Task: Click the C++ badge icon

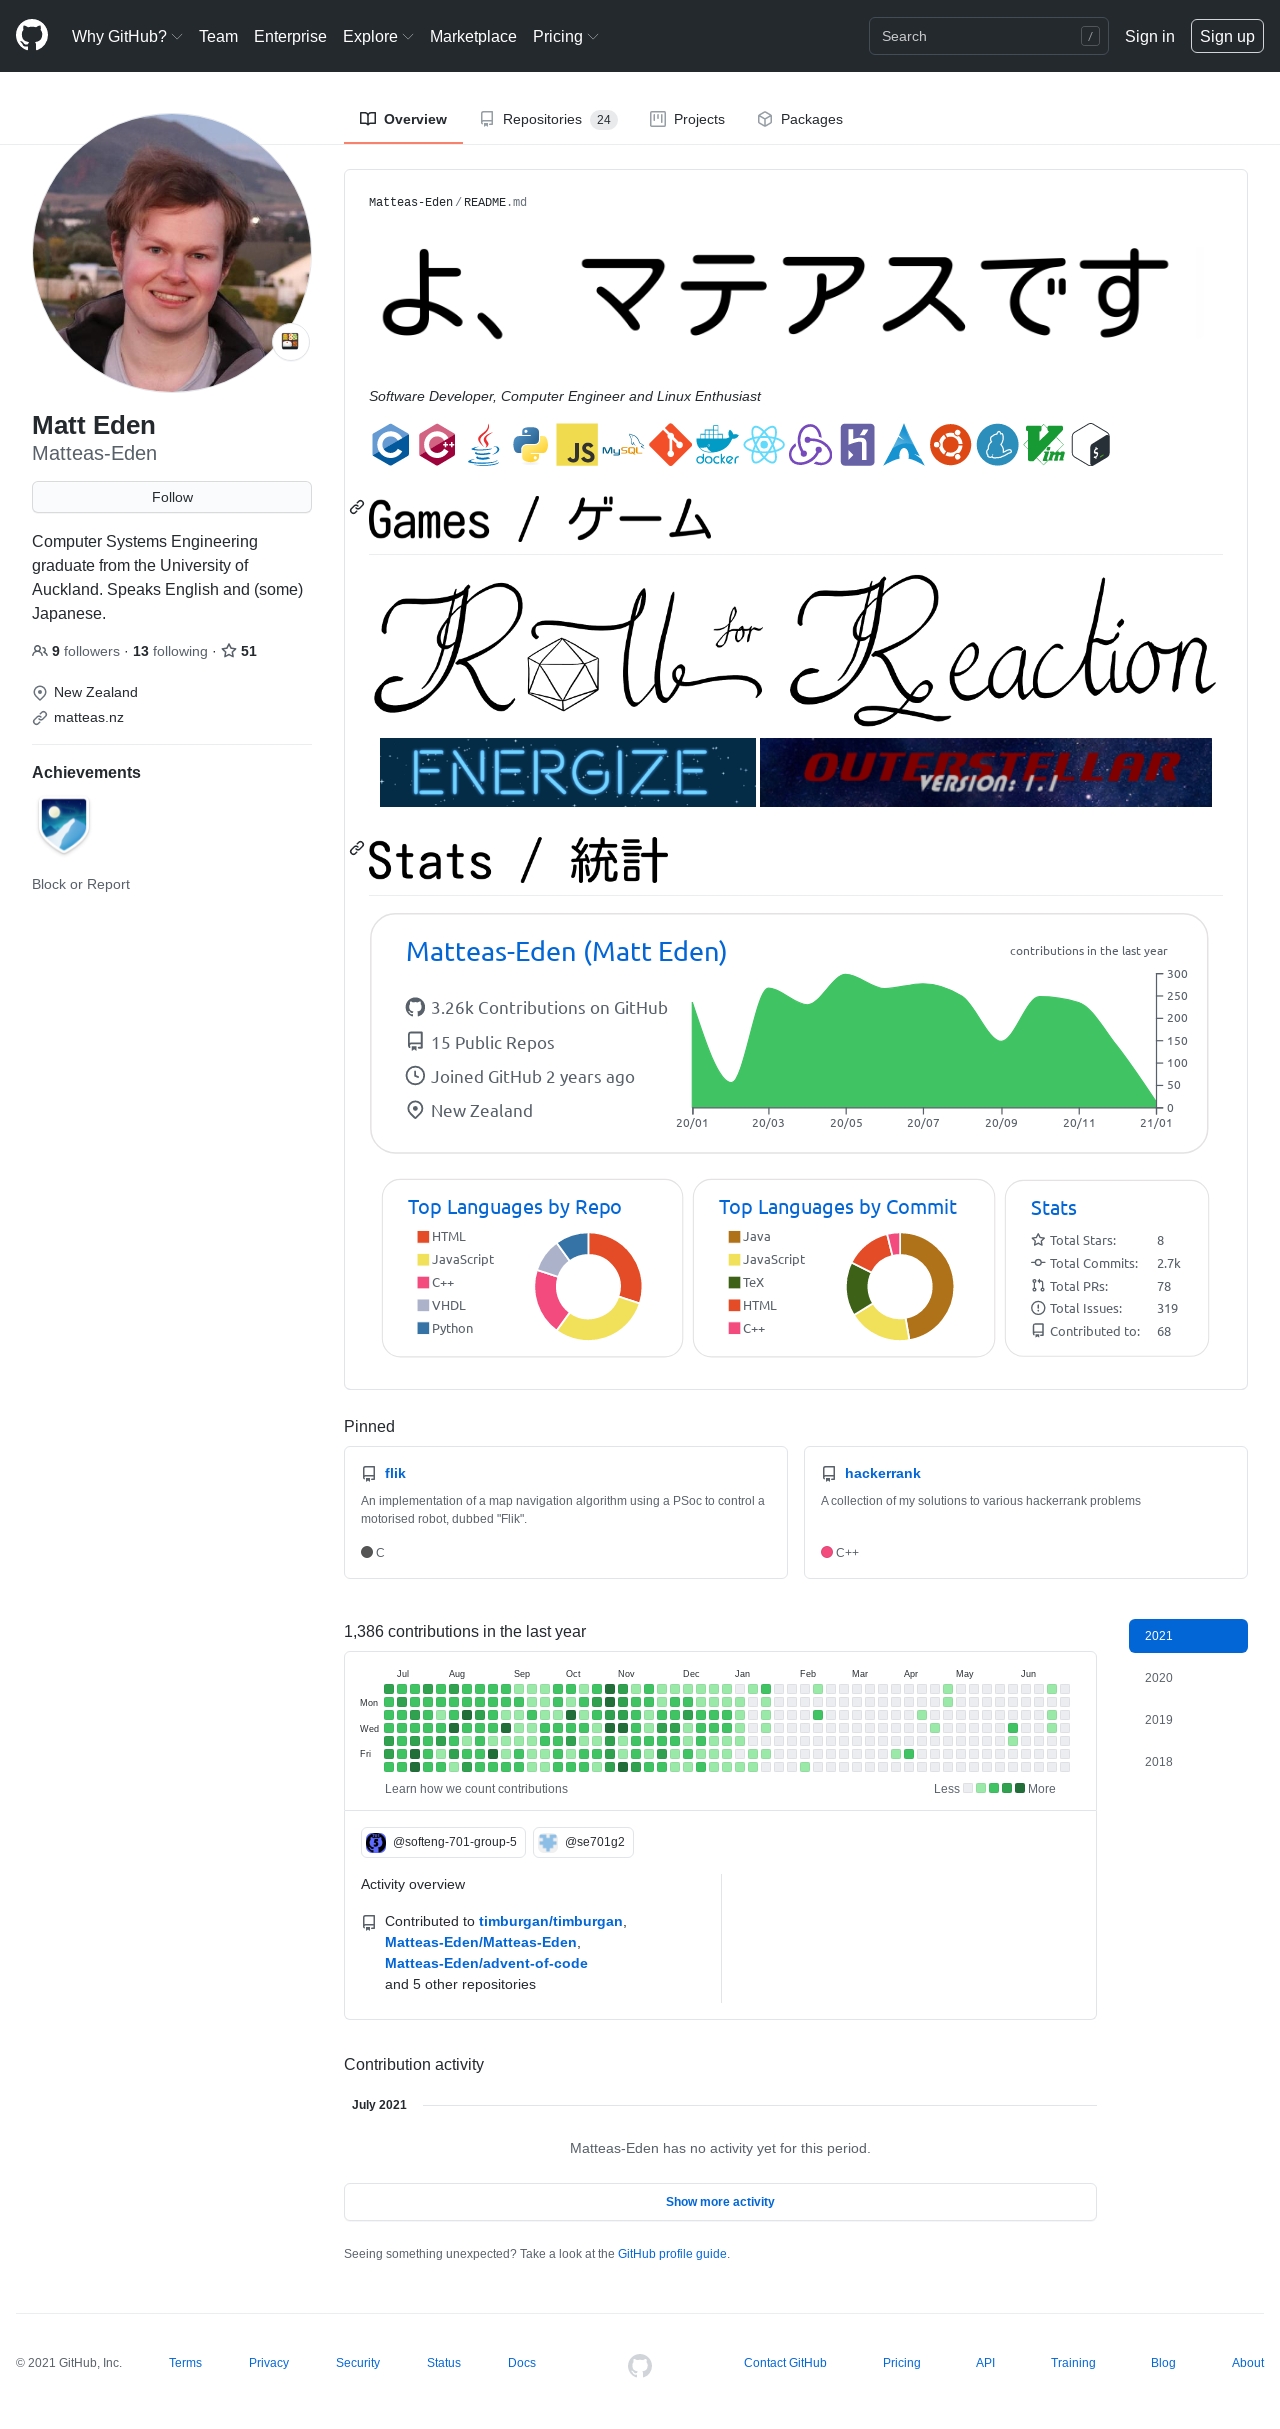Action: click(437, 445)
